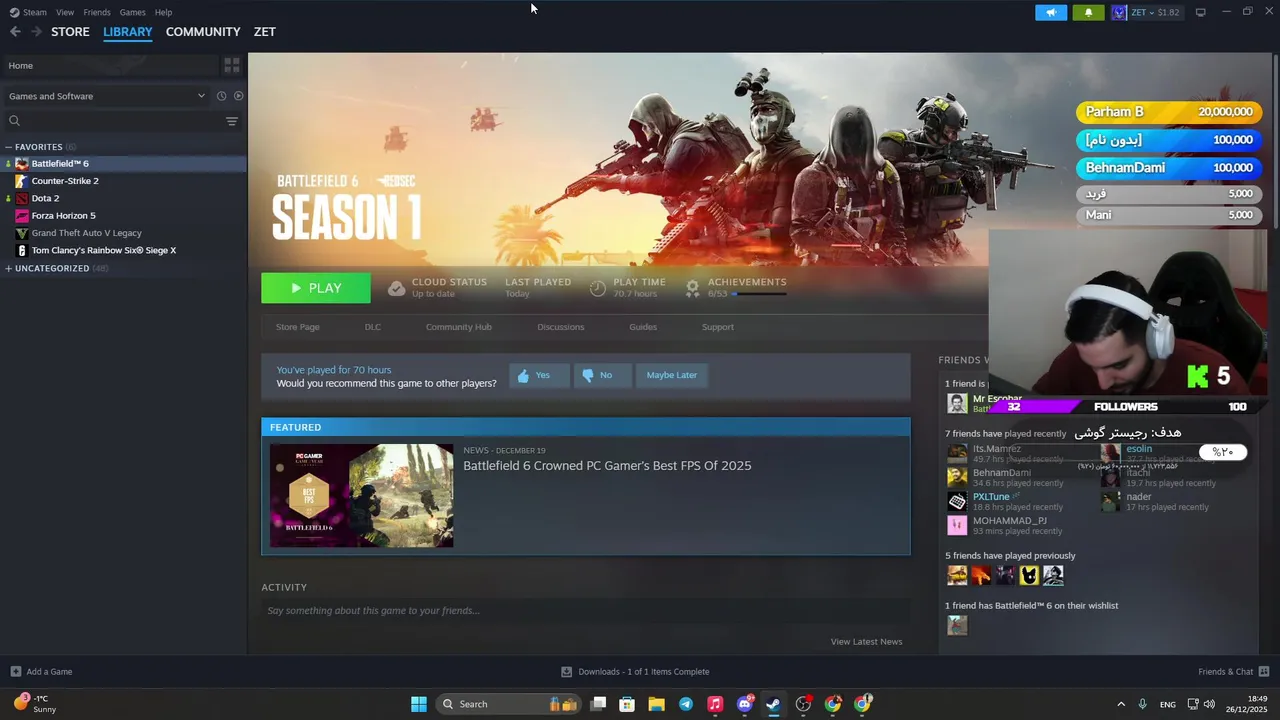Collapse the FAVORITES category

click(8, 147)
